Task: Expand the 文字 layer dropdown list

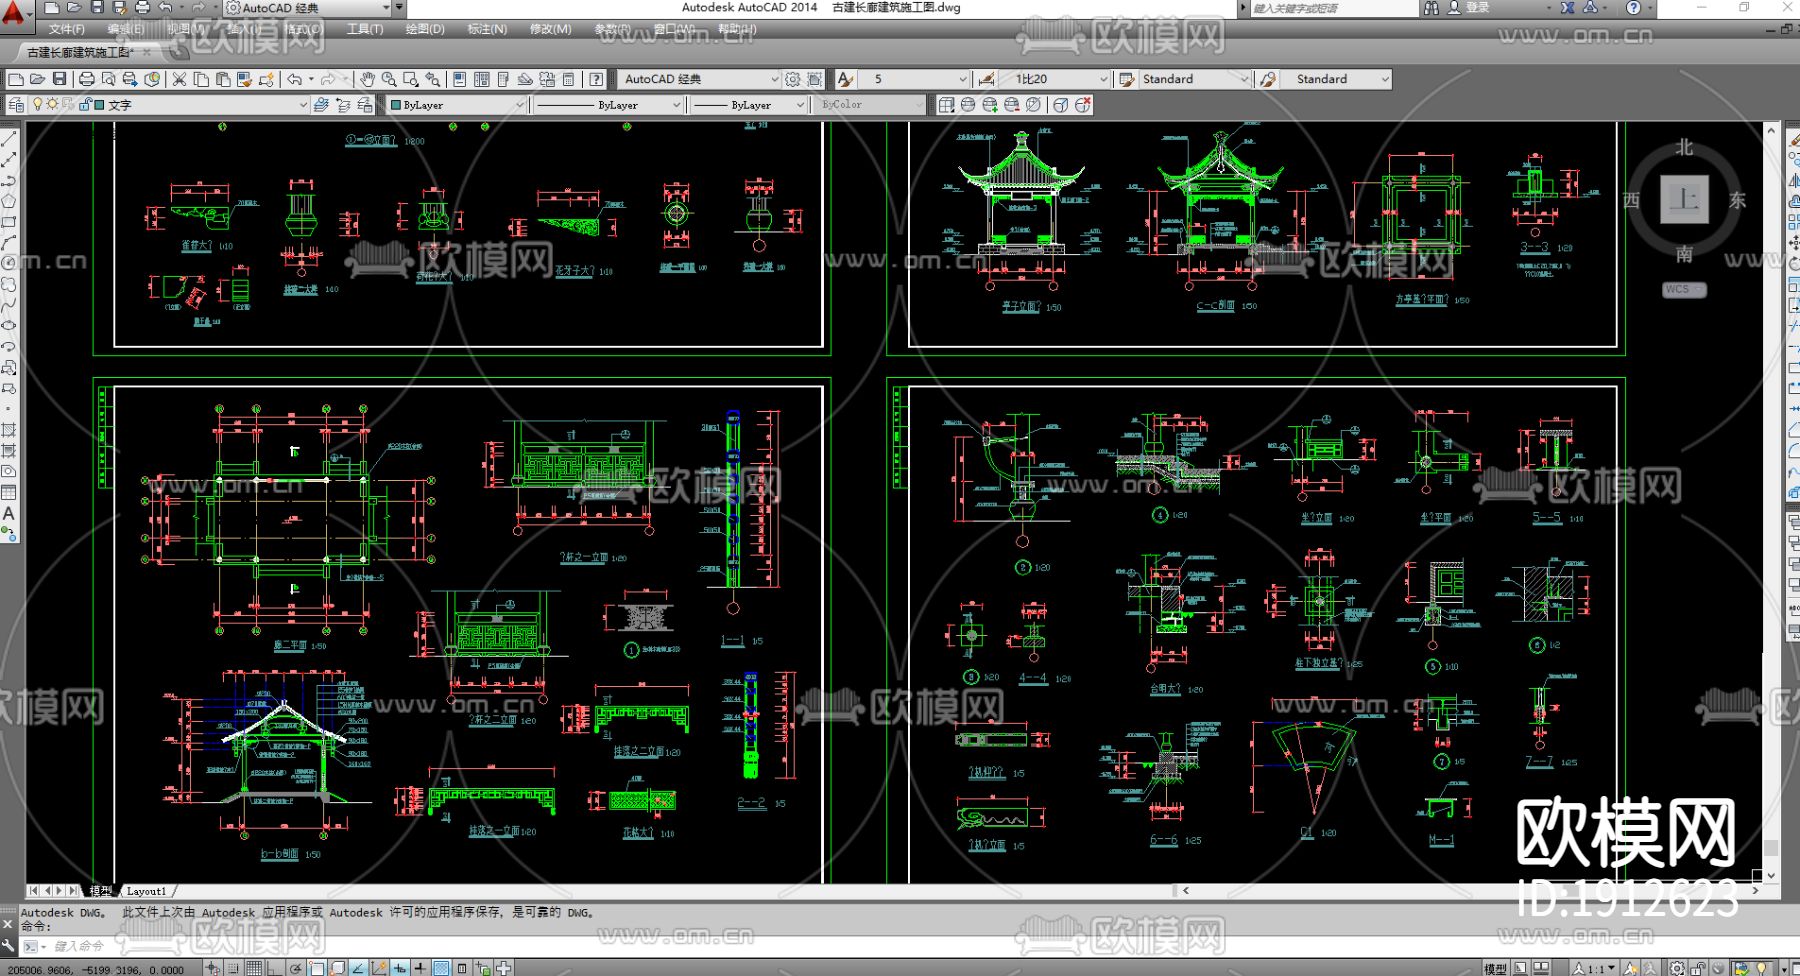Action: pos(302,105)
